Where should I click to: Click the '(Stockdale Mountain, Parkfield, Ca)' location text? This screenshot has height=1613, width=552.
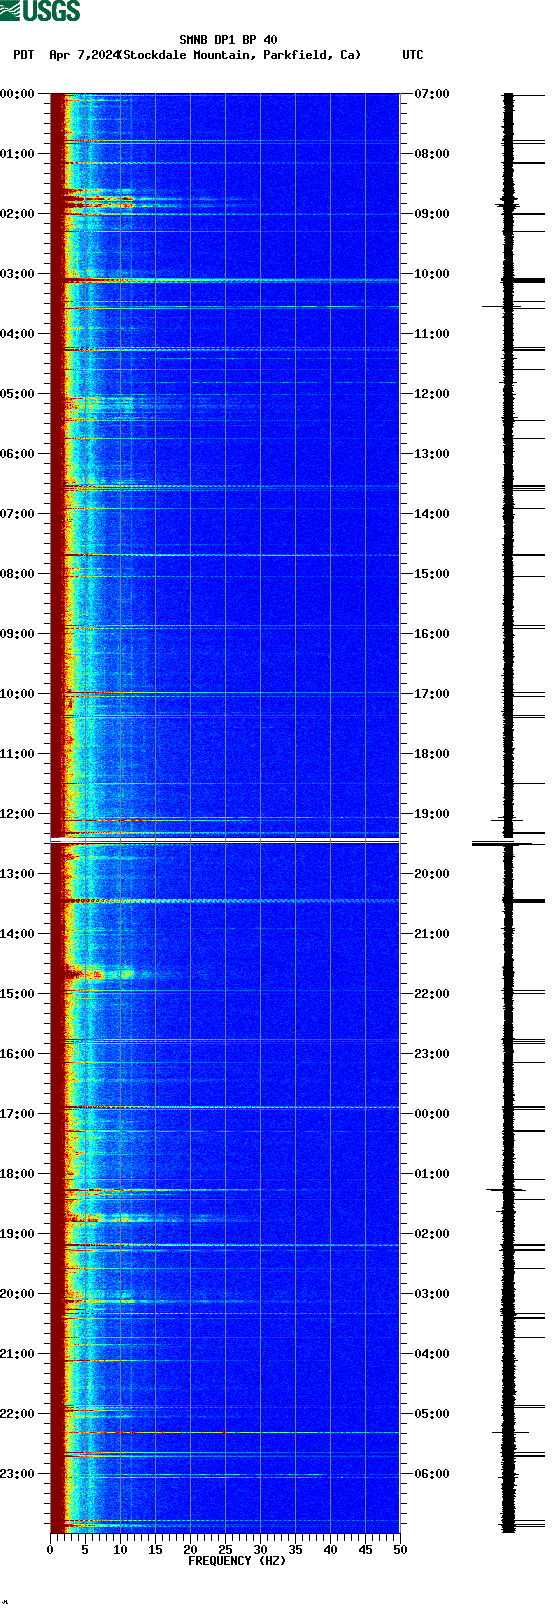click(x=239, y=56)
